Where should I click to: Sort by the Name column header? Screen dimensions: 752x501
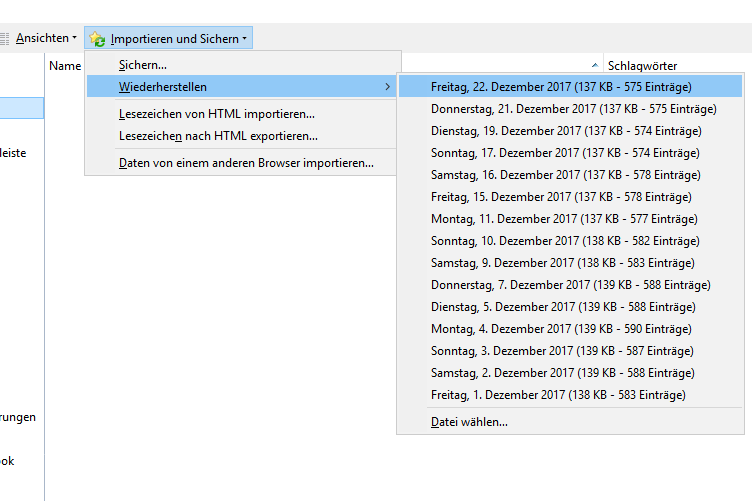click(65, 66)
